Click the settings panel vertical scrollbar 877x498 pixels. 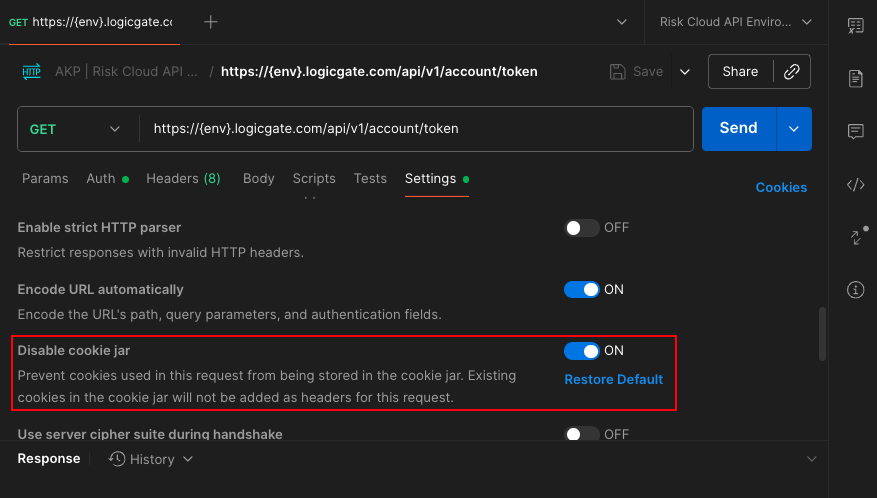[822, 334]
